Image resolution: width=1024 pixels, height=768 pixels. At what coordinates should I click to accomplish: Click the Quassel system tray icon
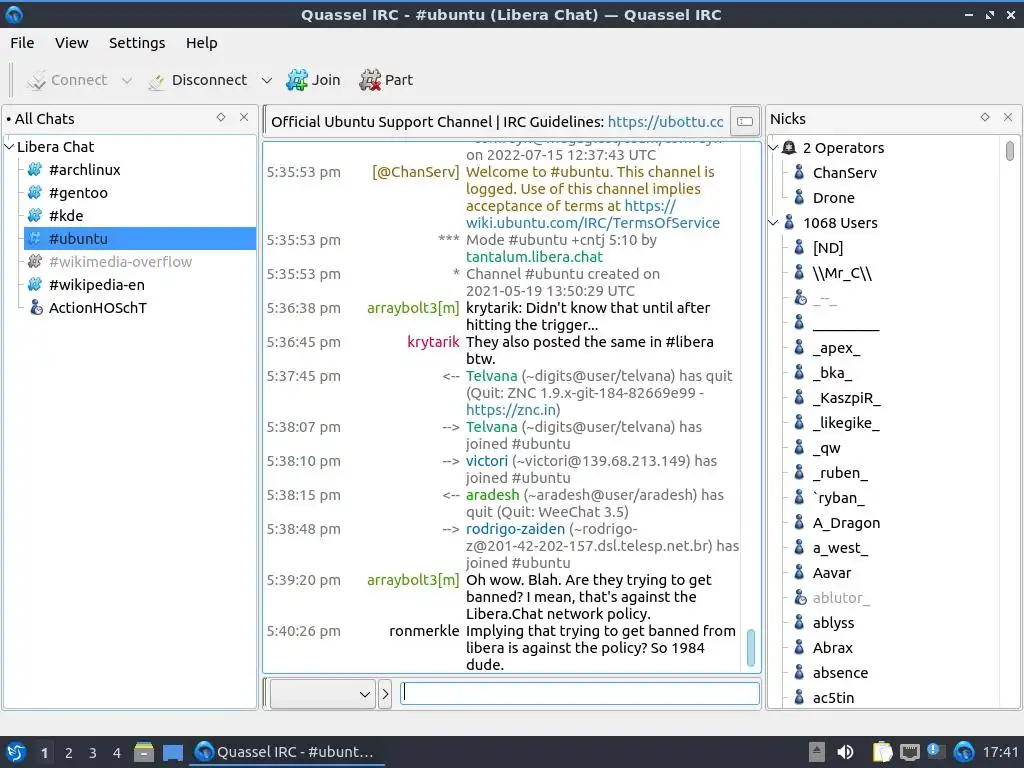[964, 752]
